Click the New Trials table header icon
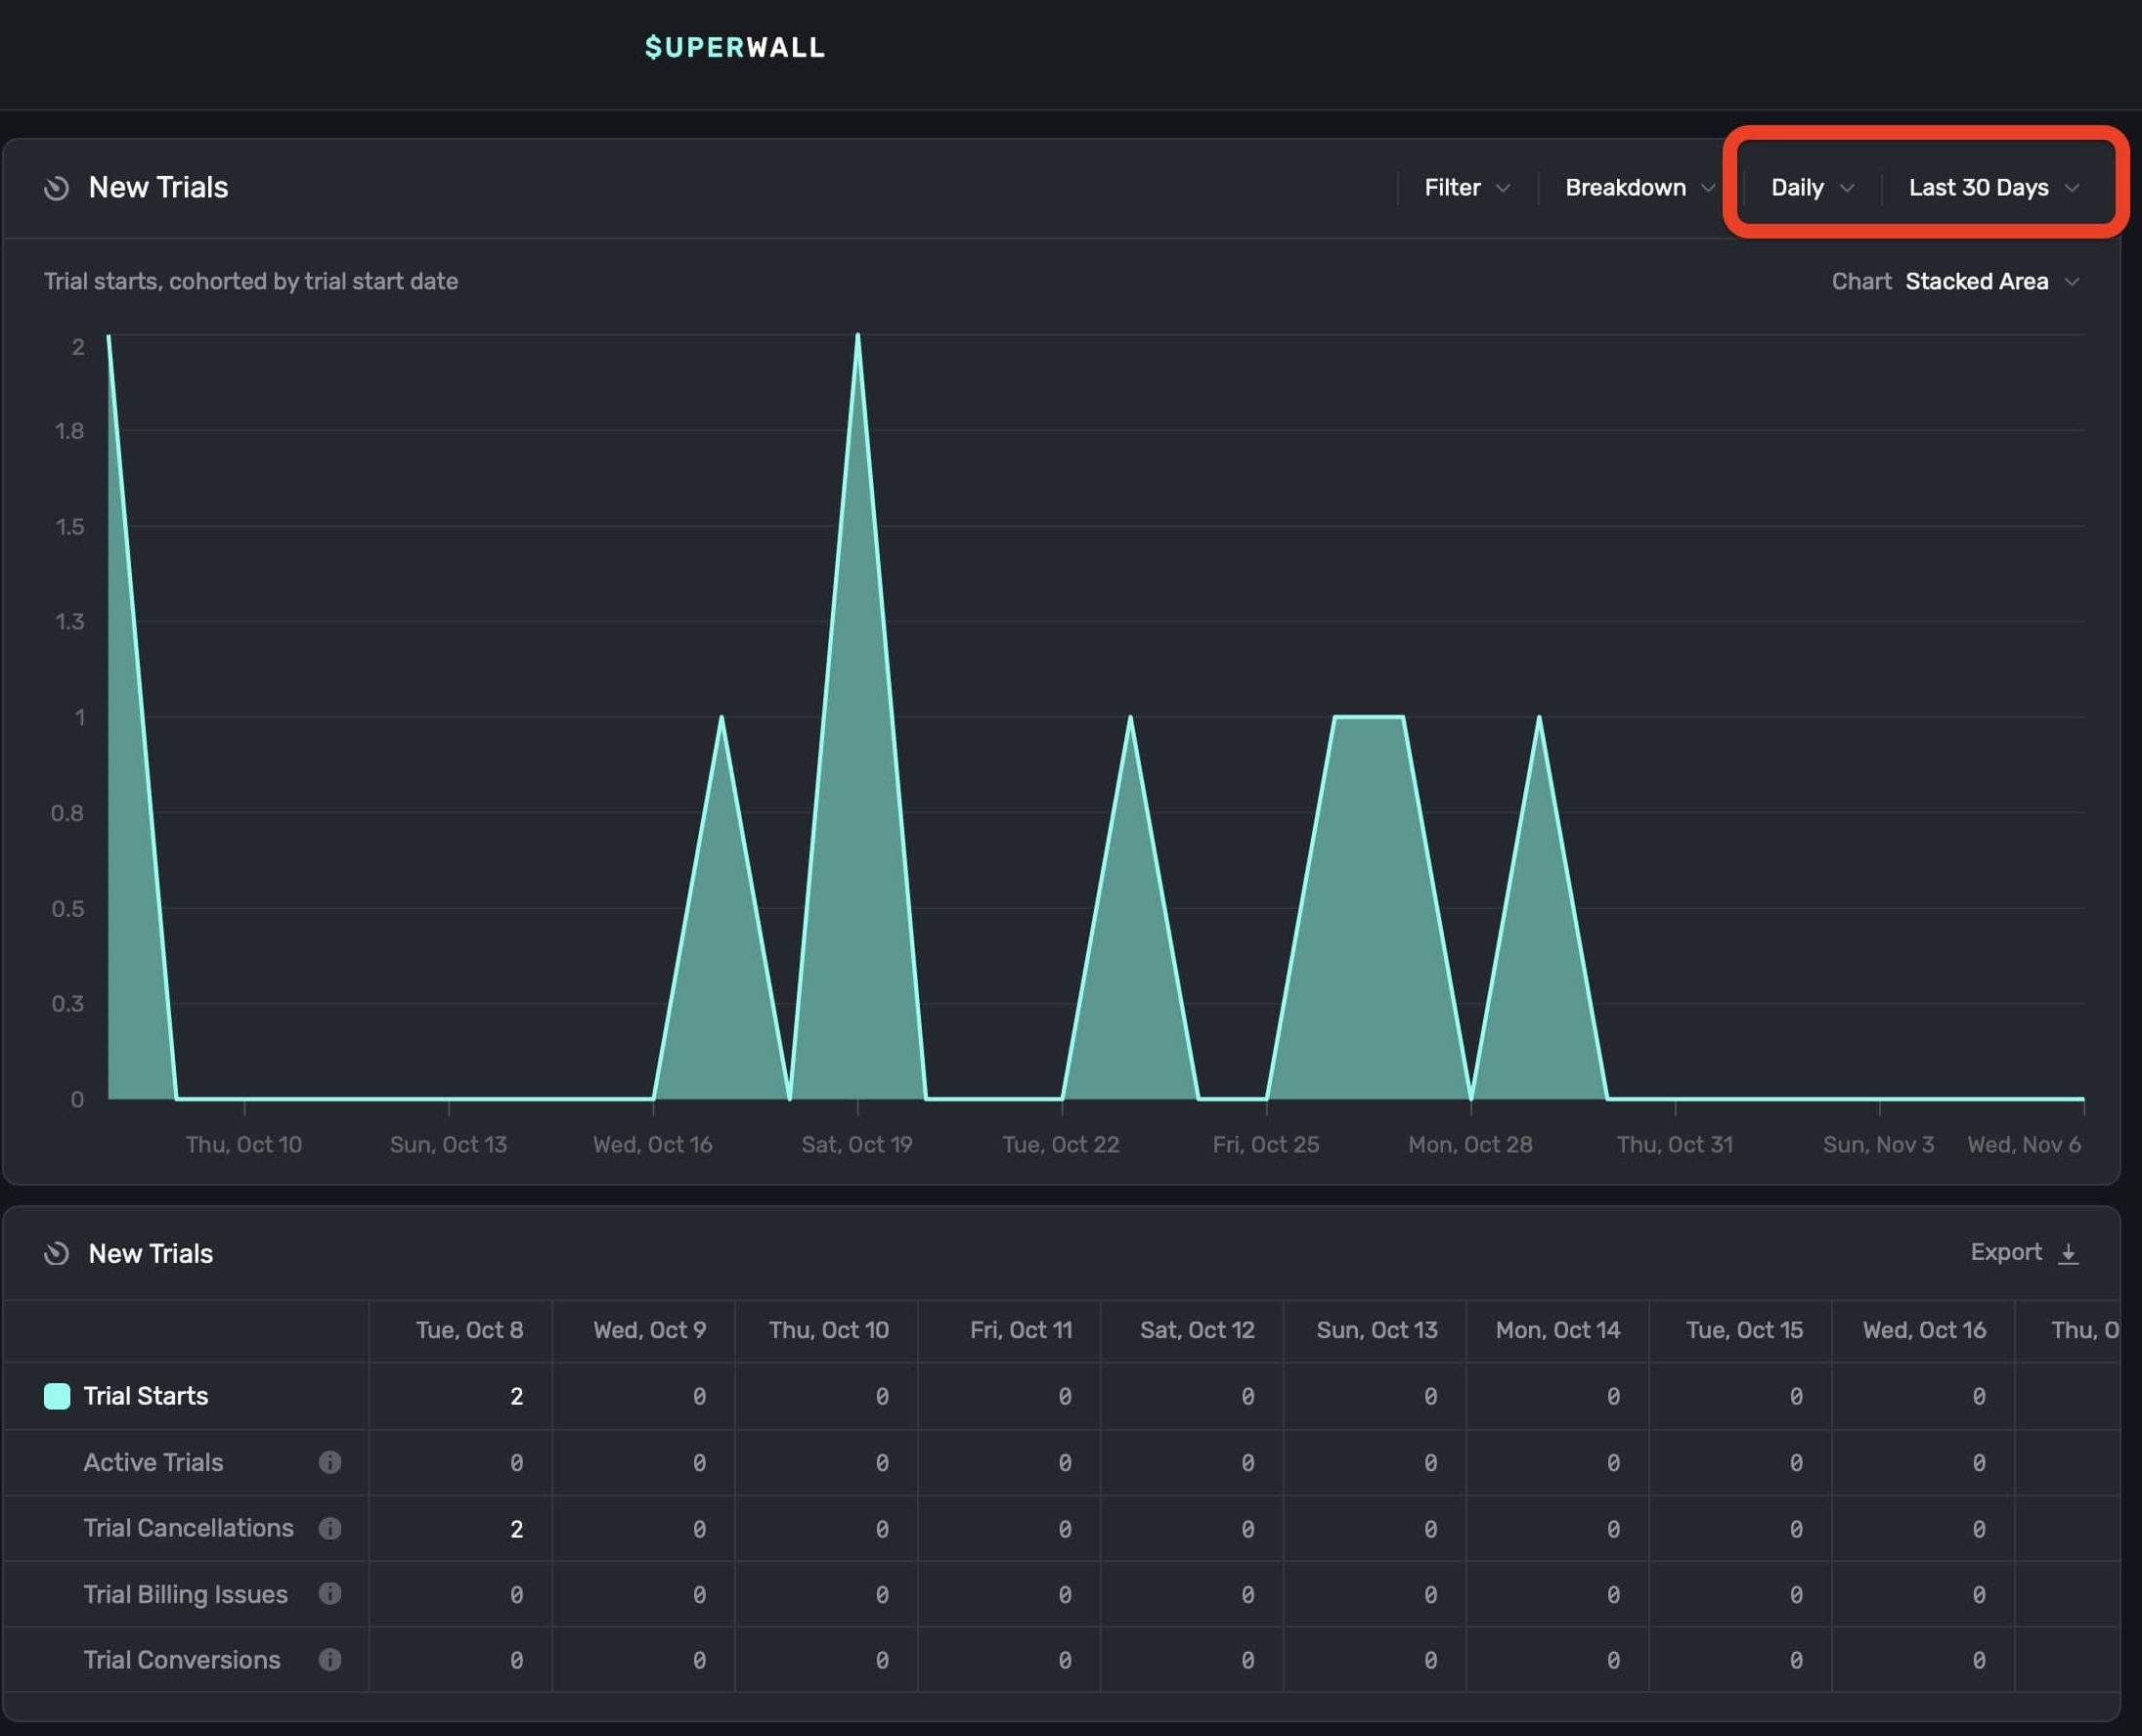 57,1253
